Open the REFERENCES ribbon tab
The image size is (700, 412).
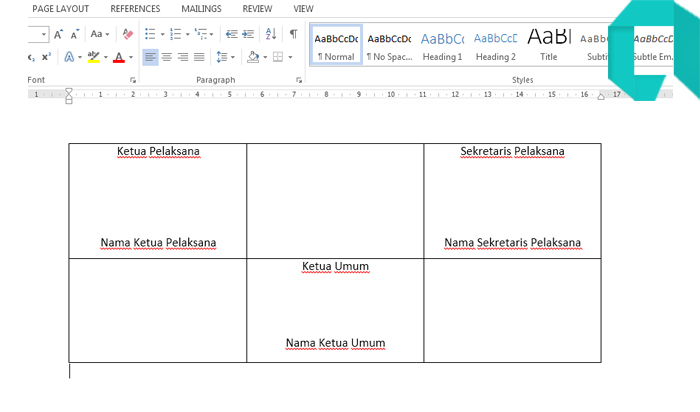coord(135,8)
